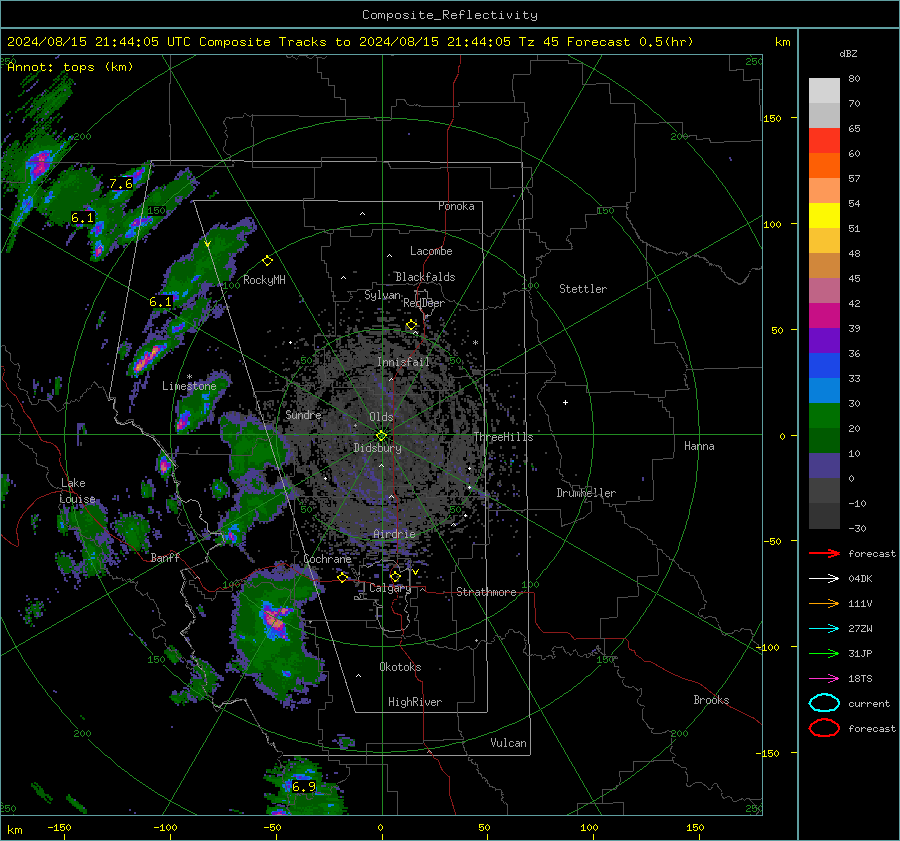Click the RedDeer city label

tap(424, 303)
